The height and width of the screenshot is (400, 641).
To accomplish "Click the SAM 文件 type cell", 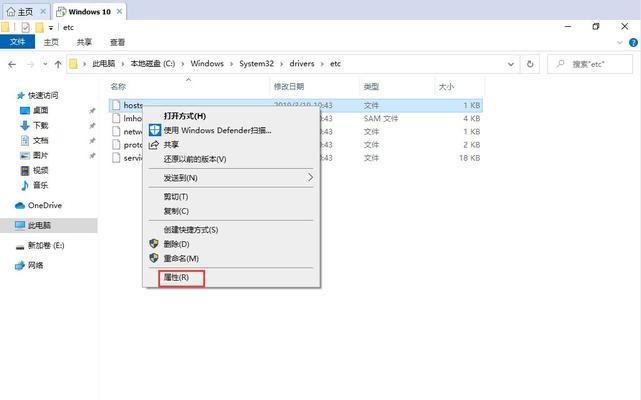I will point(381,118).
